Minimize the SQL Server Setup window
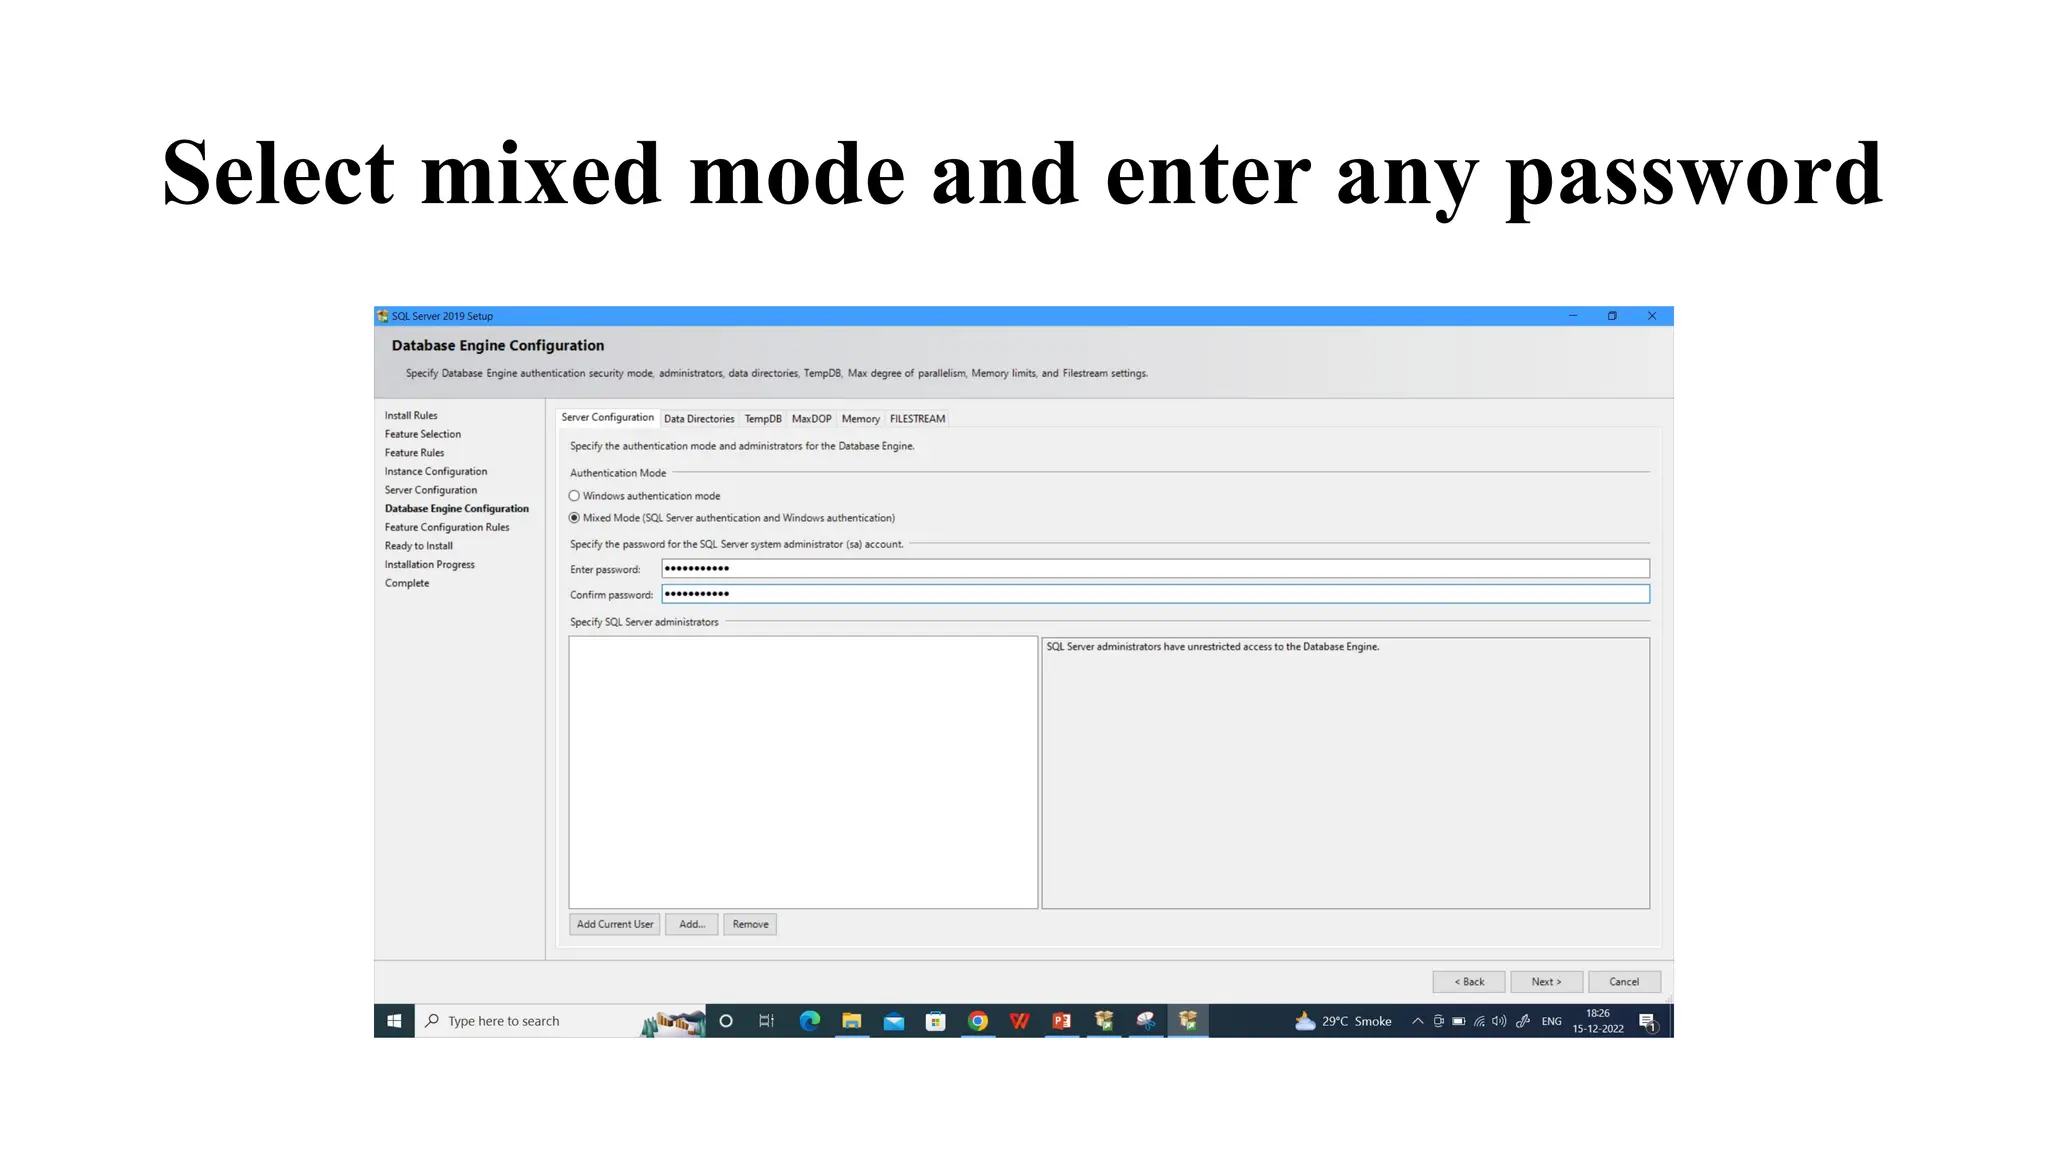2048x1152 pixels. pyautogui.click(x=1573, y=316)
